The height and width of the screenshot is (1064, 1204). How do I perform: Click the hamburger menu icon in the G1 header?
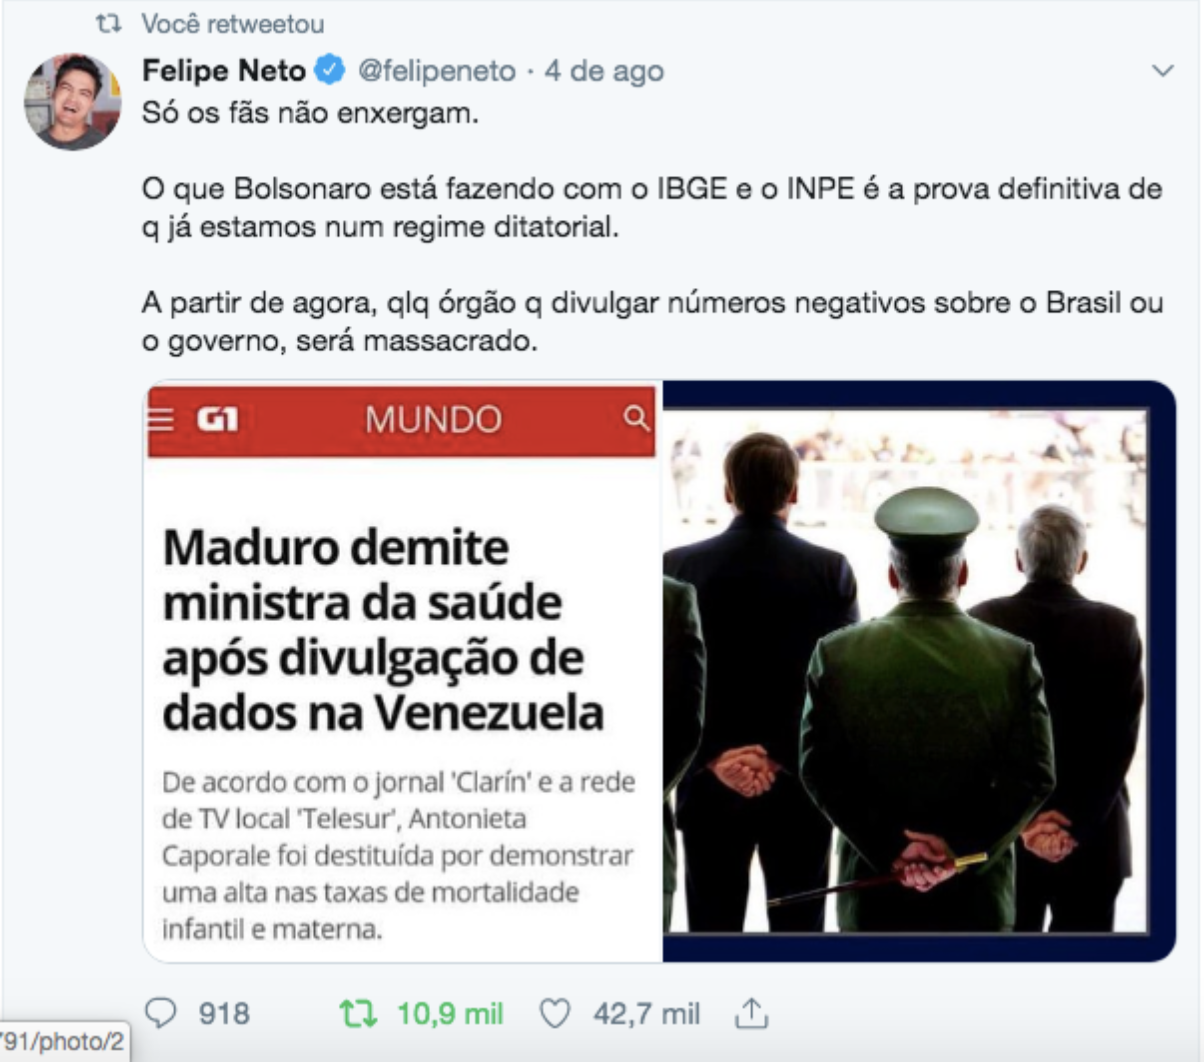[x=160, y=419]
